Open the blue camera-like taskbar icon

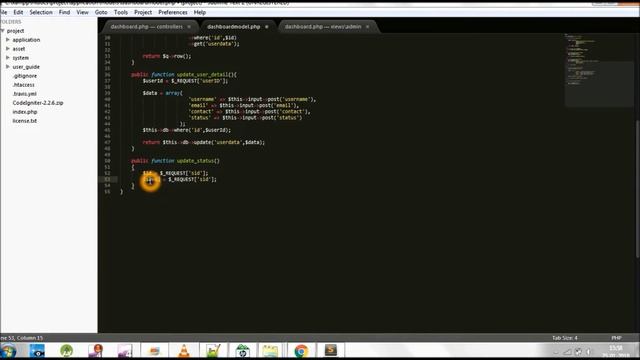[37, 351]
